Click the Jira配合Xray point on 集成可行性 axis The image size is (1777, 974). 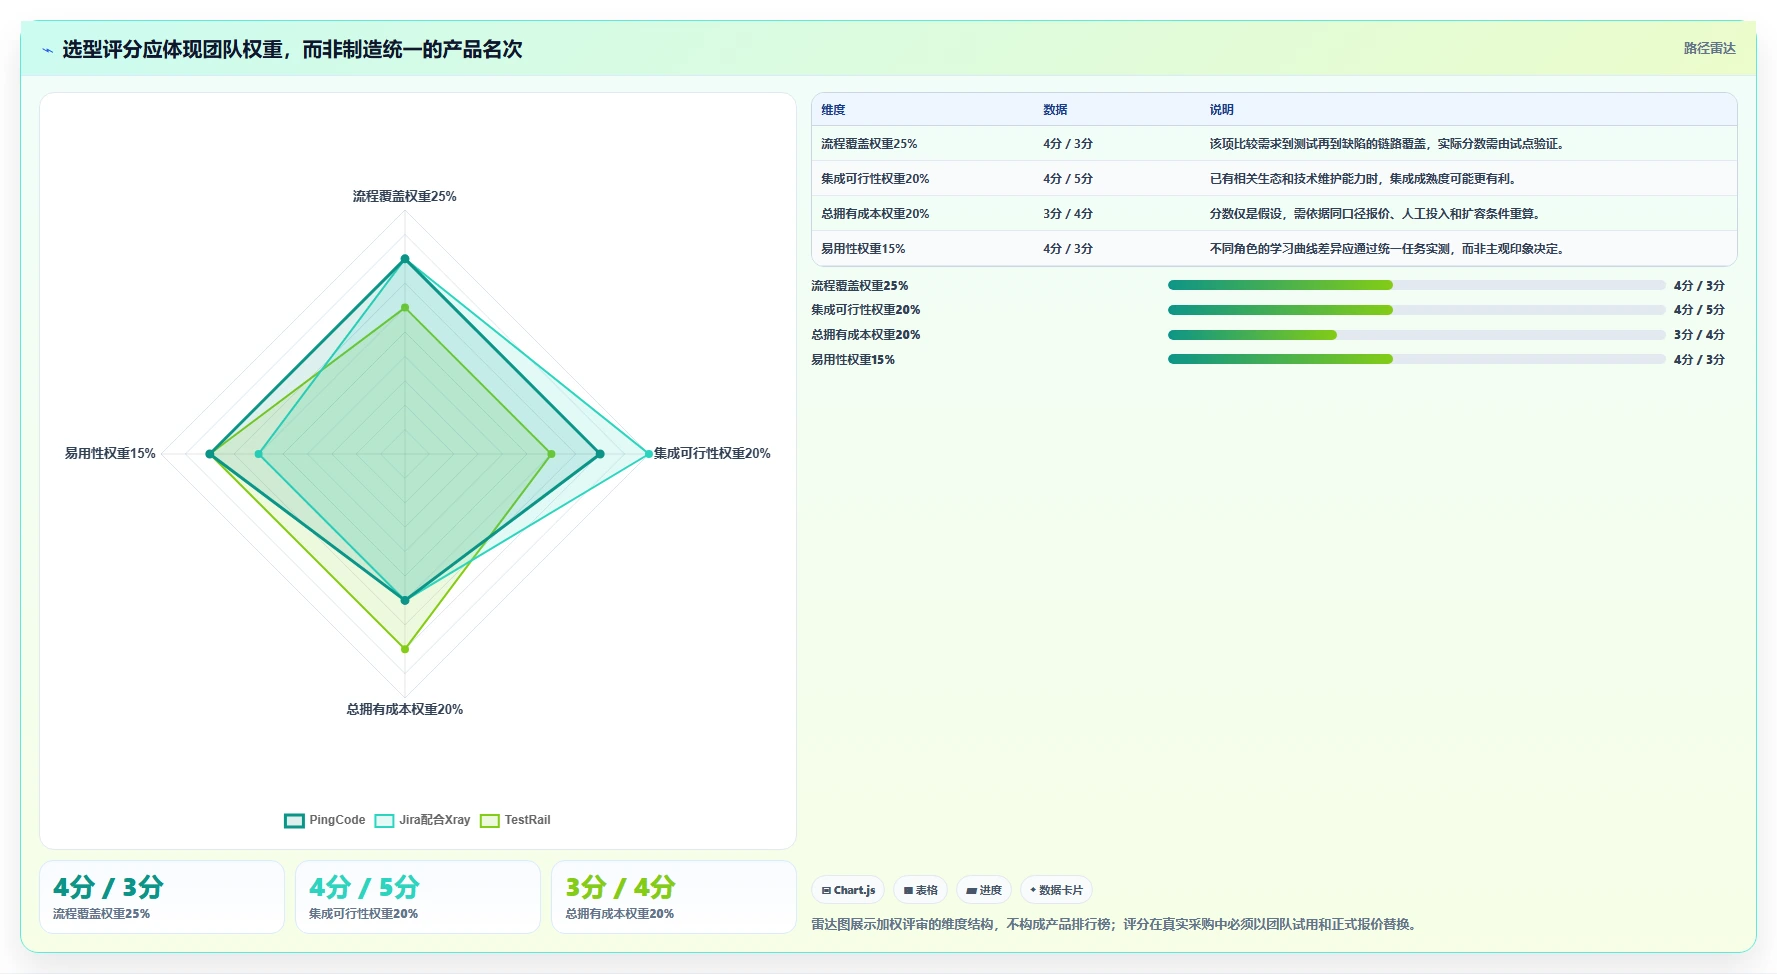click(x=648, y=454)
